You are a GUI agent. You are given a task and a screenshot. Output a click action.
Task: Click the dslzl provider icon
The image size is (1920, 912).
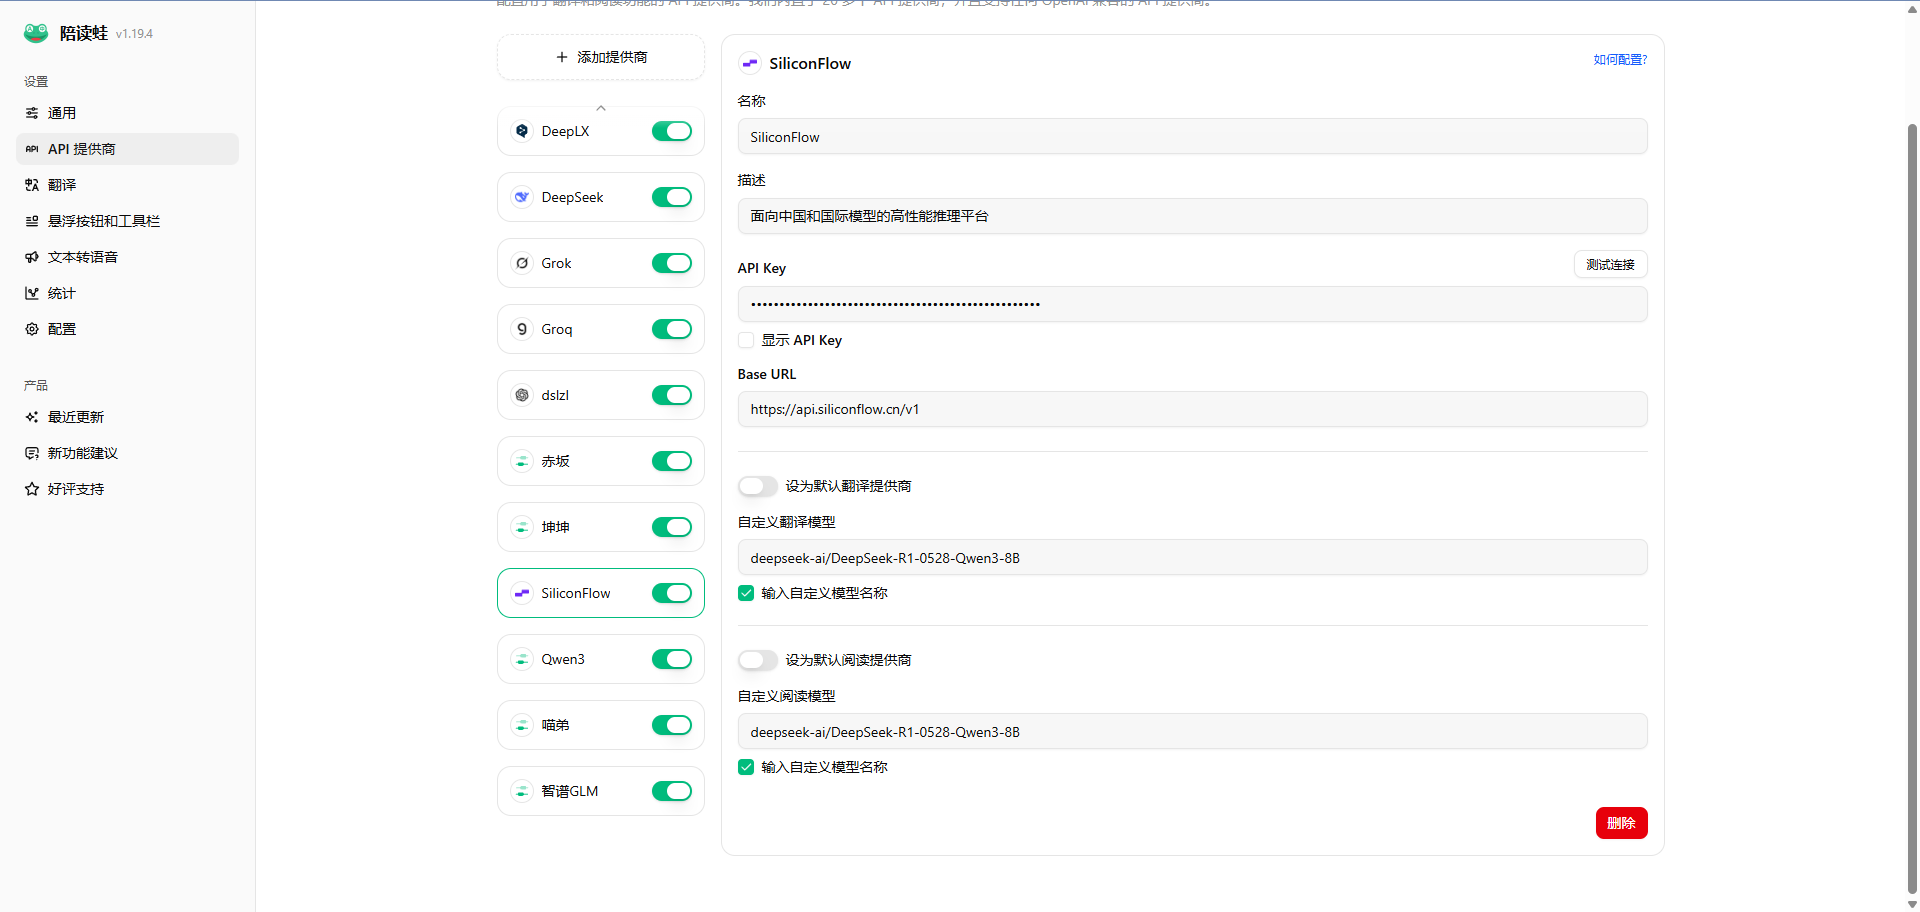[x=522, y=395]
